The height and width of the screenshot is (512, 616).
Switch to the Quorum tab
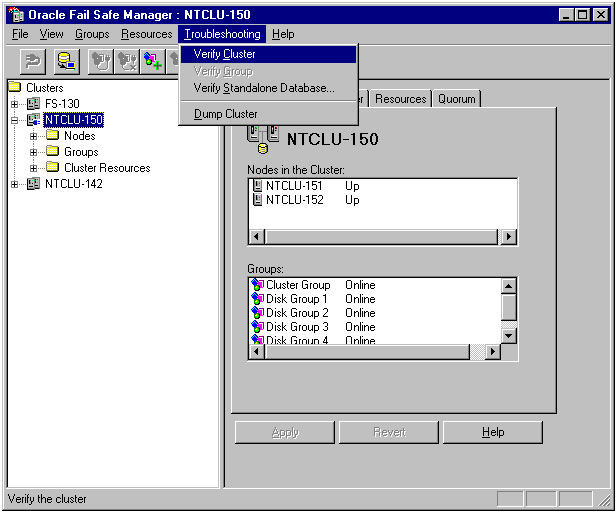click(456, 99)
